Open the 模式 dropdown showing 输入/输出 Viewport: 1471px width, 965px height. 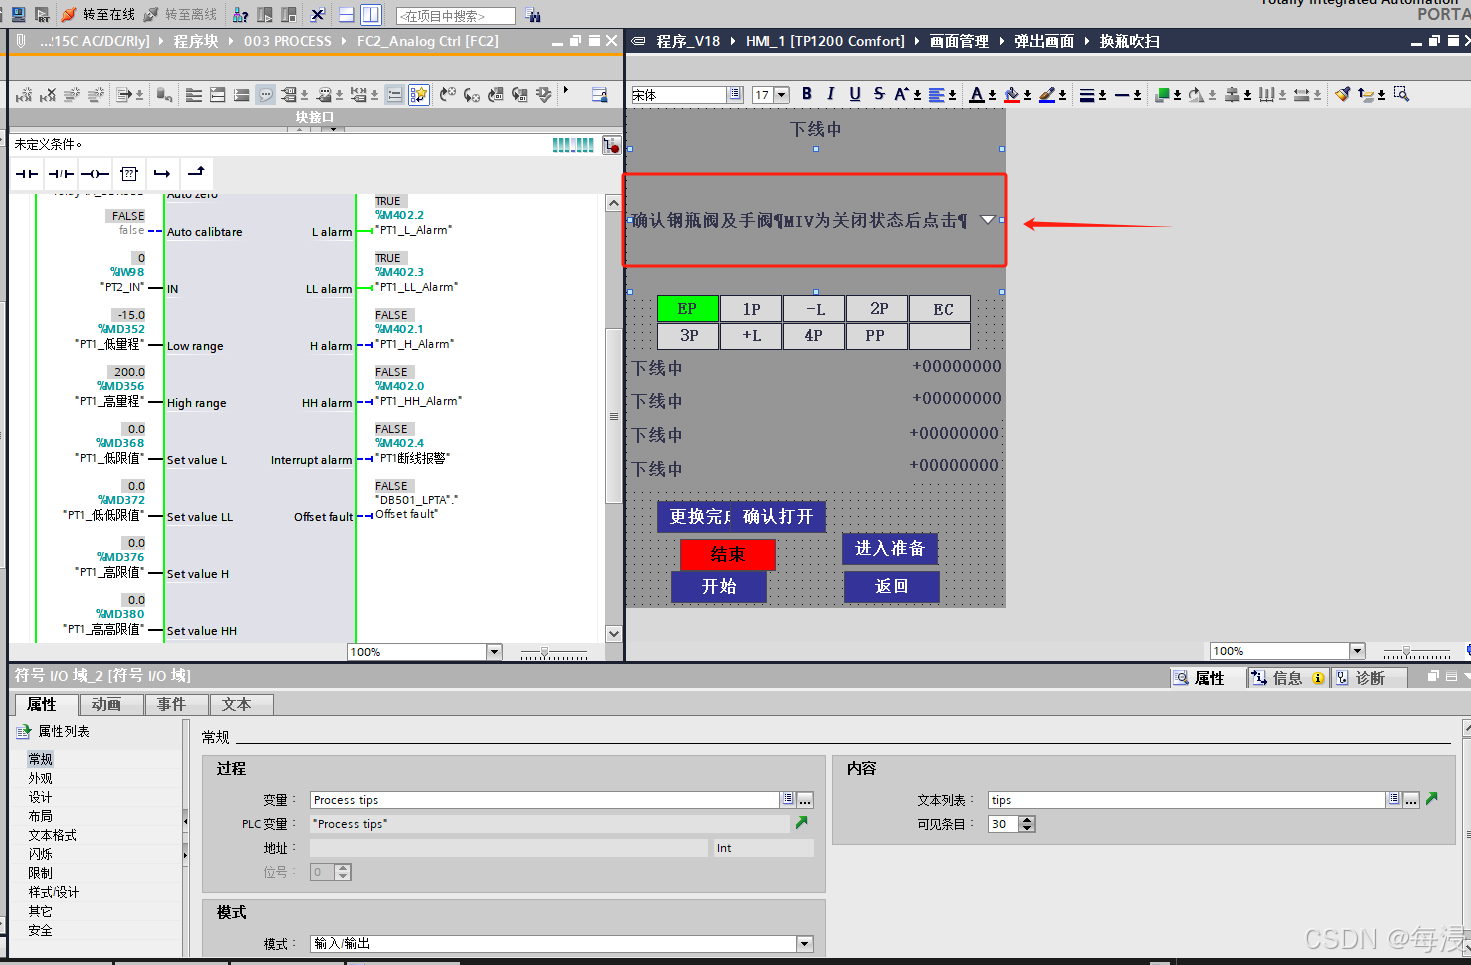(804, 944)
